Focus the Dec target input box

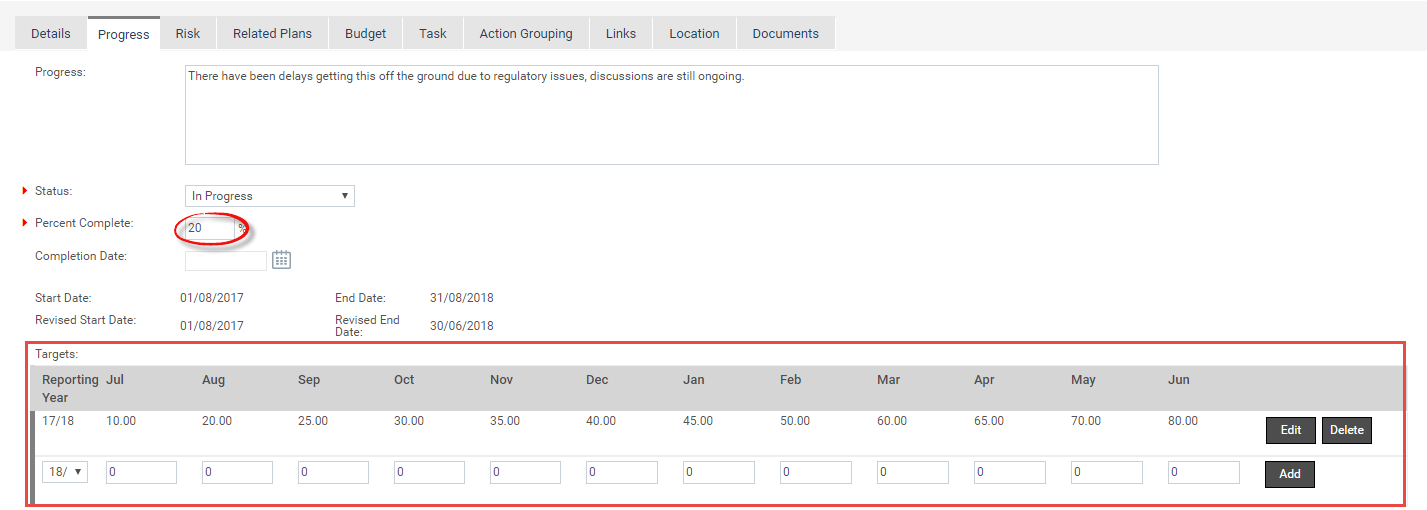coord(622,472)
